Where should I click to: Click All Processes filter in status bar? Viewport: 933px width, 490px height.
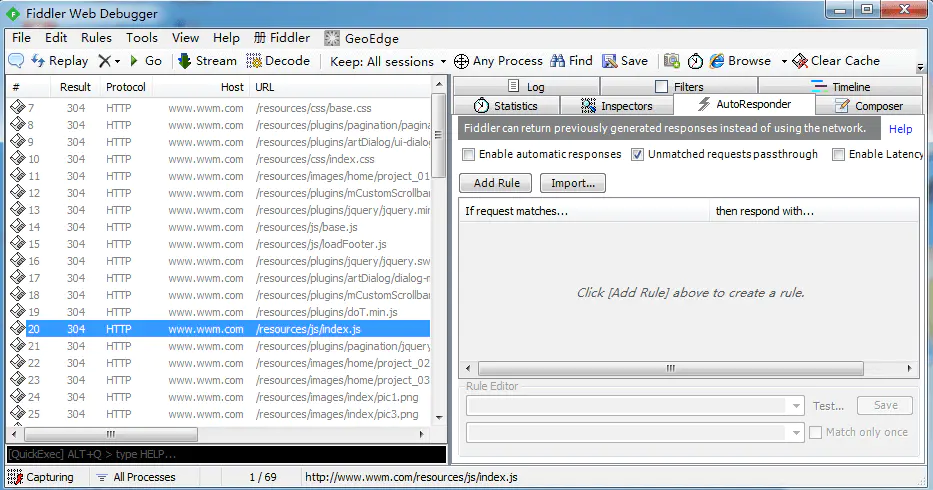pyautogui.click(x=136, y=477)
